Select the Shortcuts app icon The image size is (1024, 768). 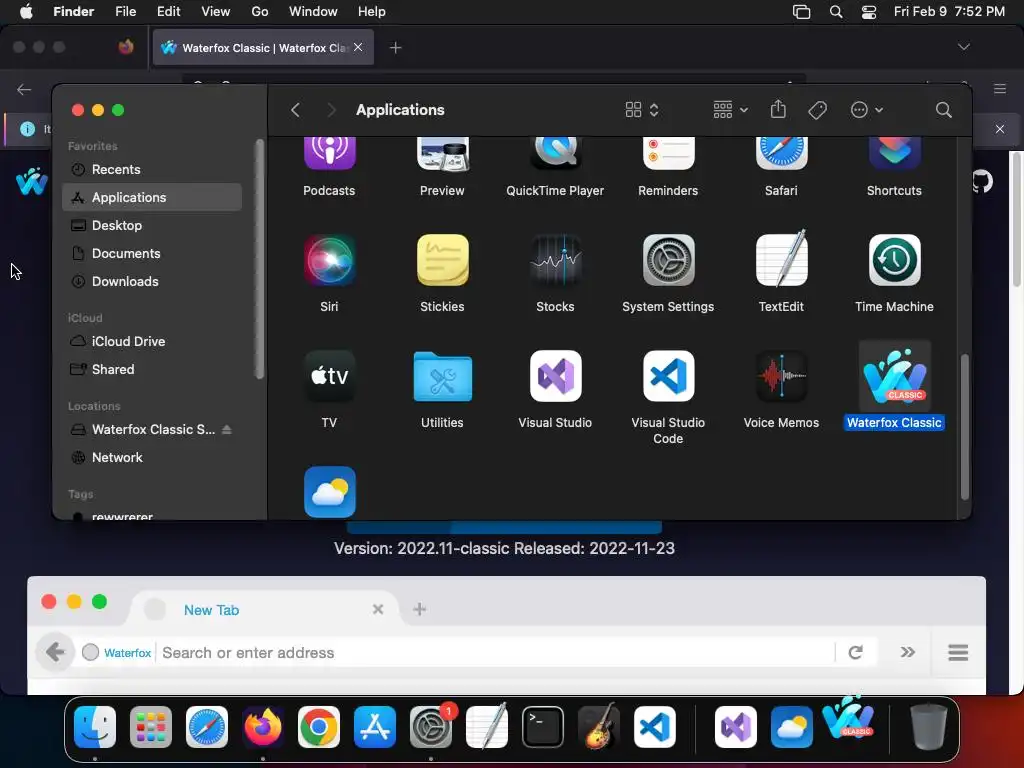tap(894, 153)
